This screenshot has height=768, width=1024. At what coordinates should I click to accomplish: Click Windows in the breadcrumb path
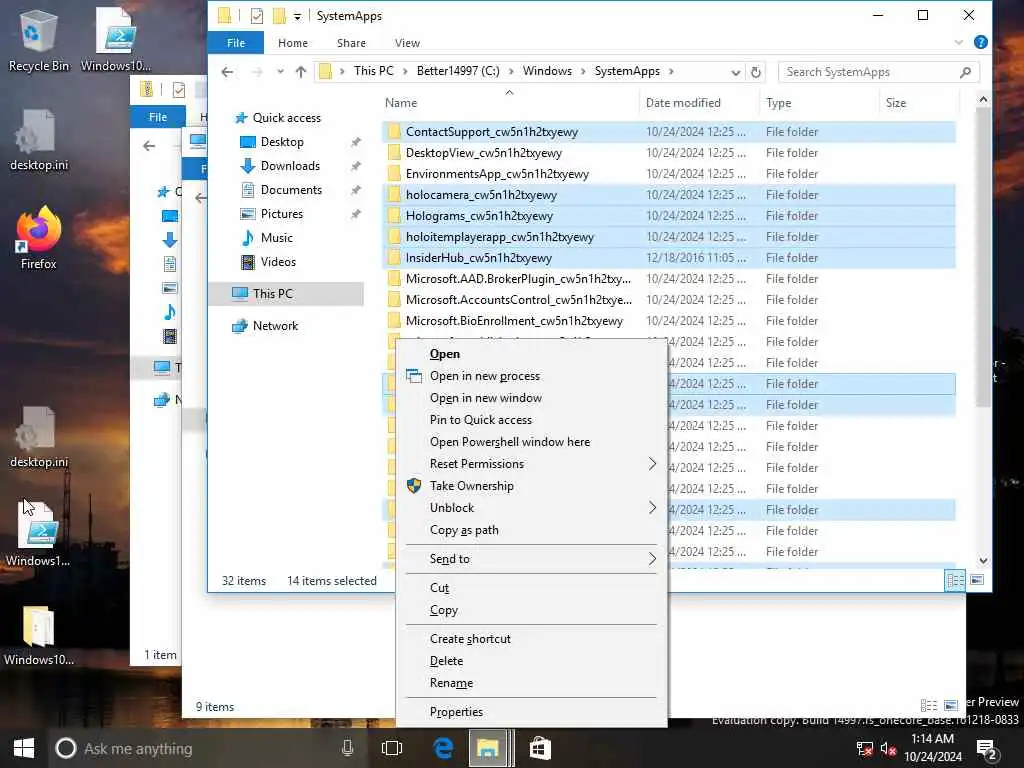coord(547,71)
